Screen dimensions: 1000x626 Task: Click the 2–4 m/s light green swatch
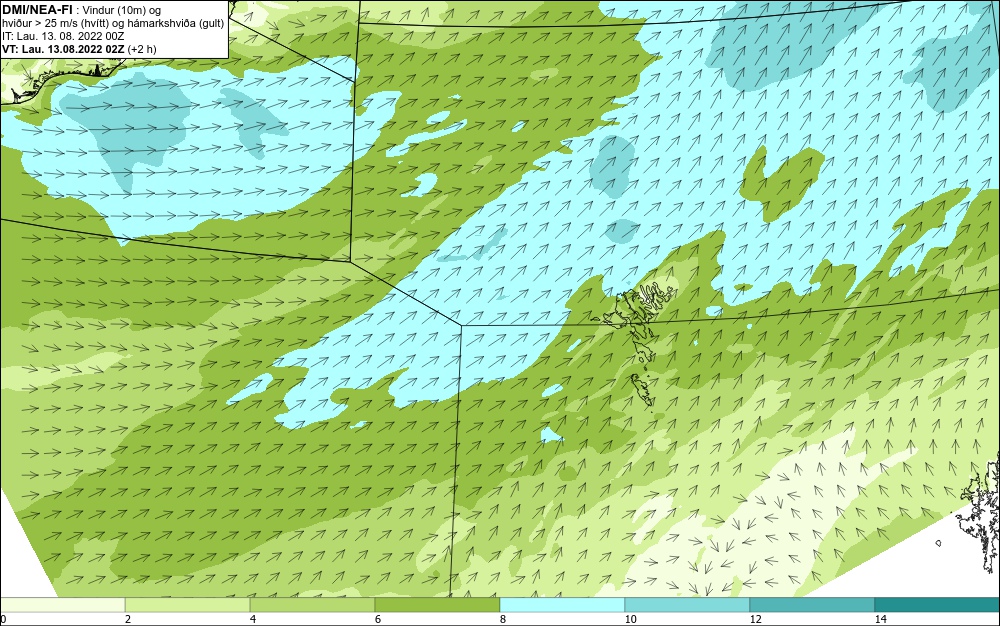188,605
